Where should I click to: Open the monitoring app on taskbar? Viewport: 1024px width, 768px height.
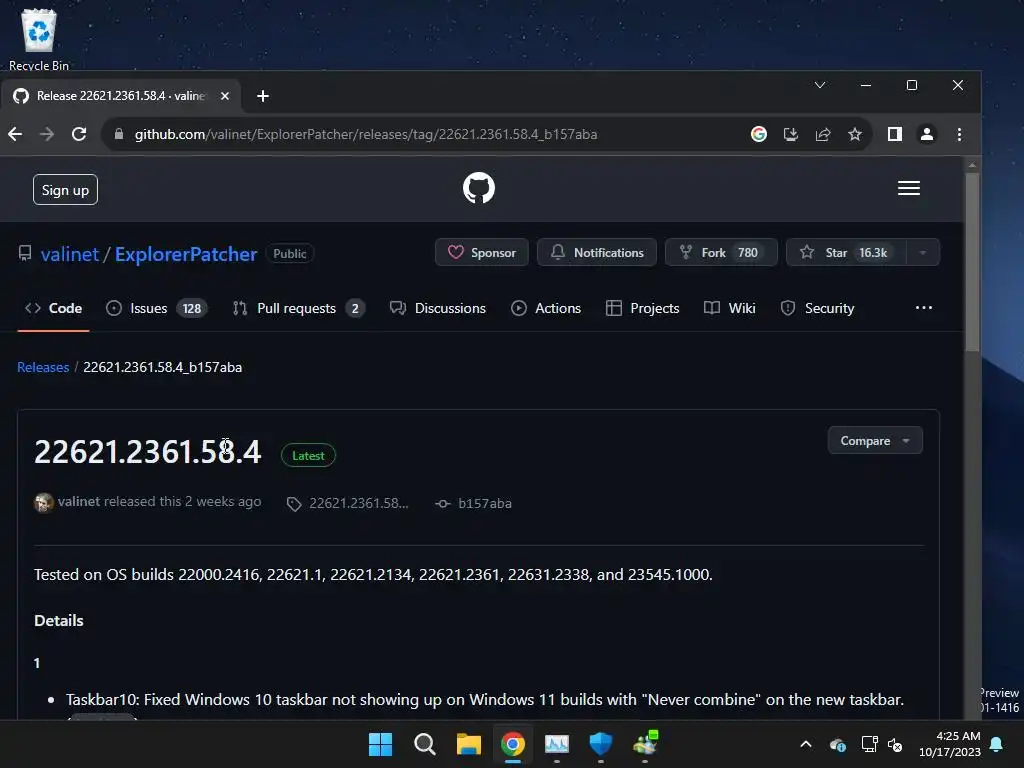click(556, 744)
